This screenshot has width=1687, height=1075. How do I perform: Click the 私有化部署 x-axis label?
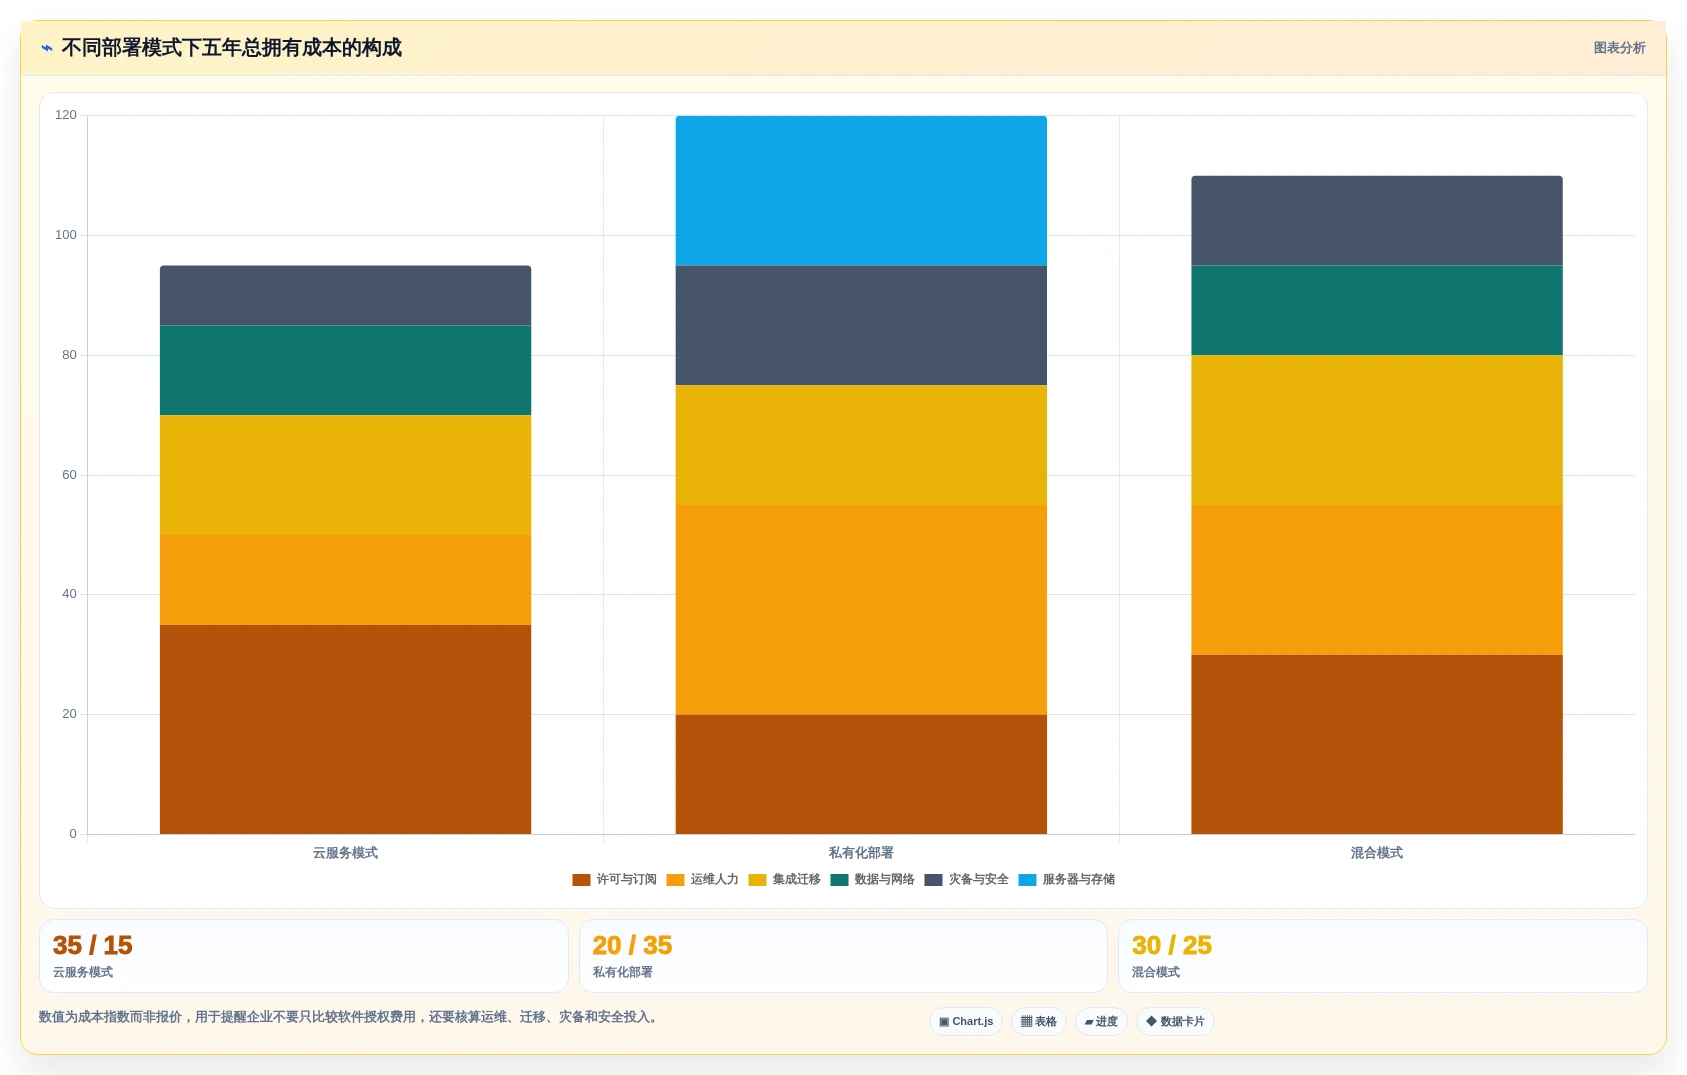pyautogui.click(x=861, y=853)
